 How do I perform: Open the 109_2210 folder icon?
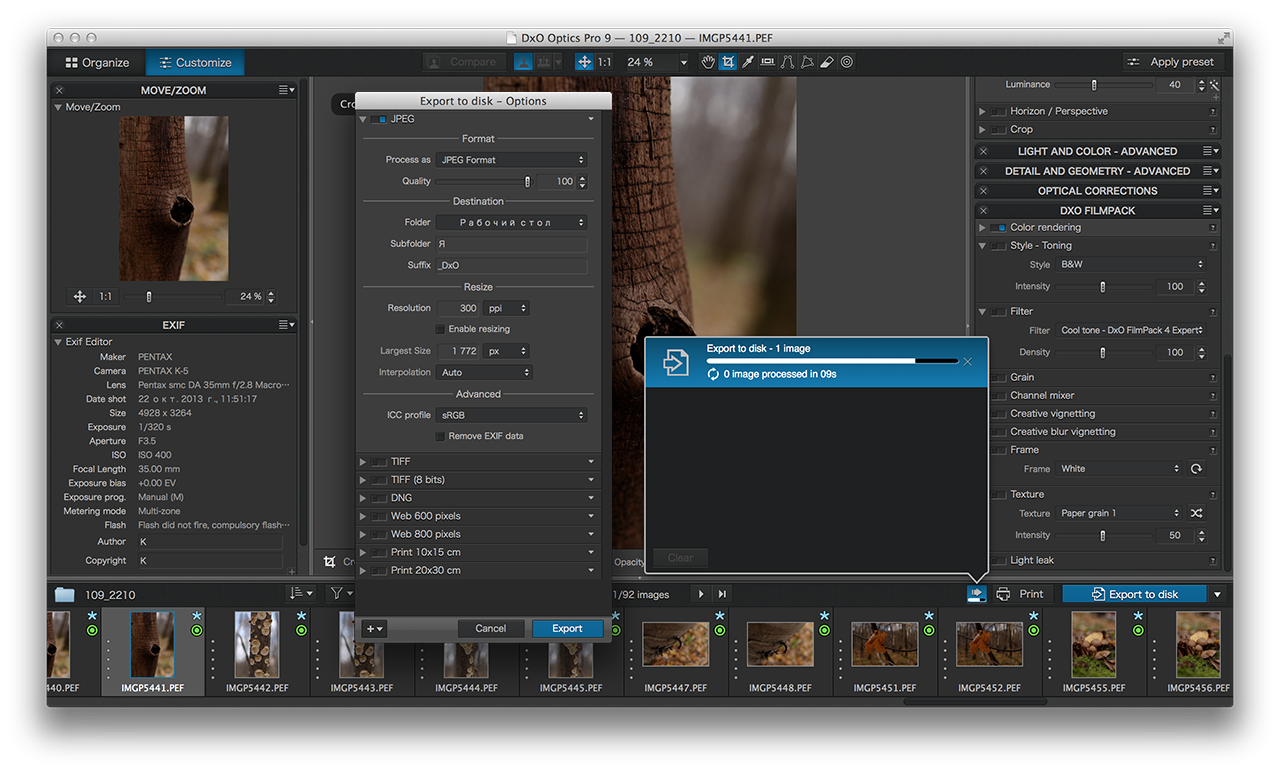[65, 594]
